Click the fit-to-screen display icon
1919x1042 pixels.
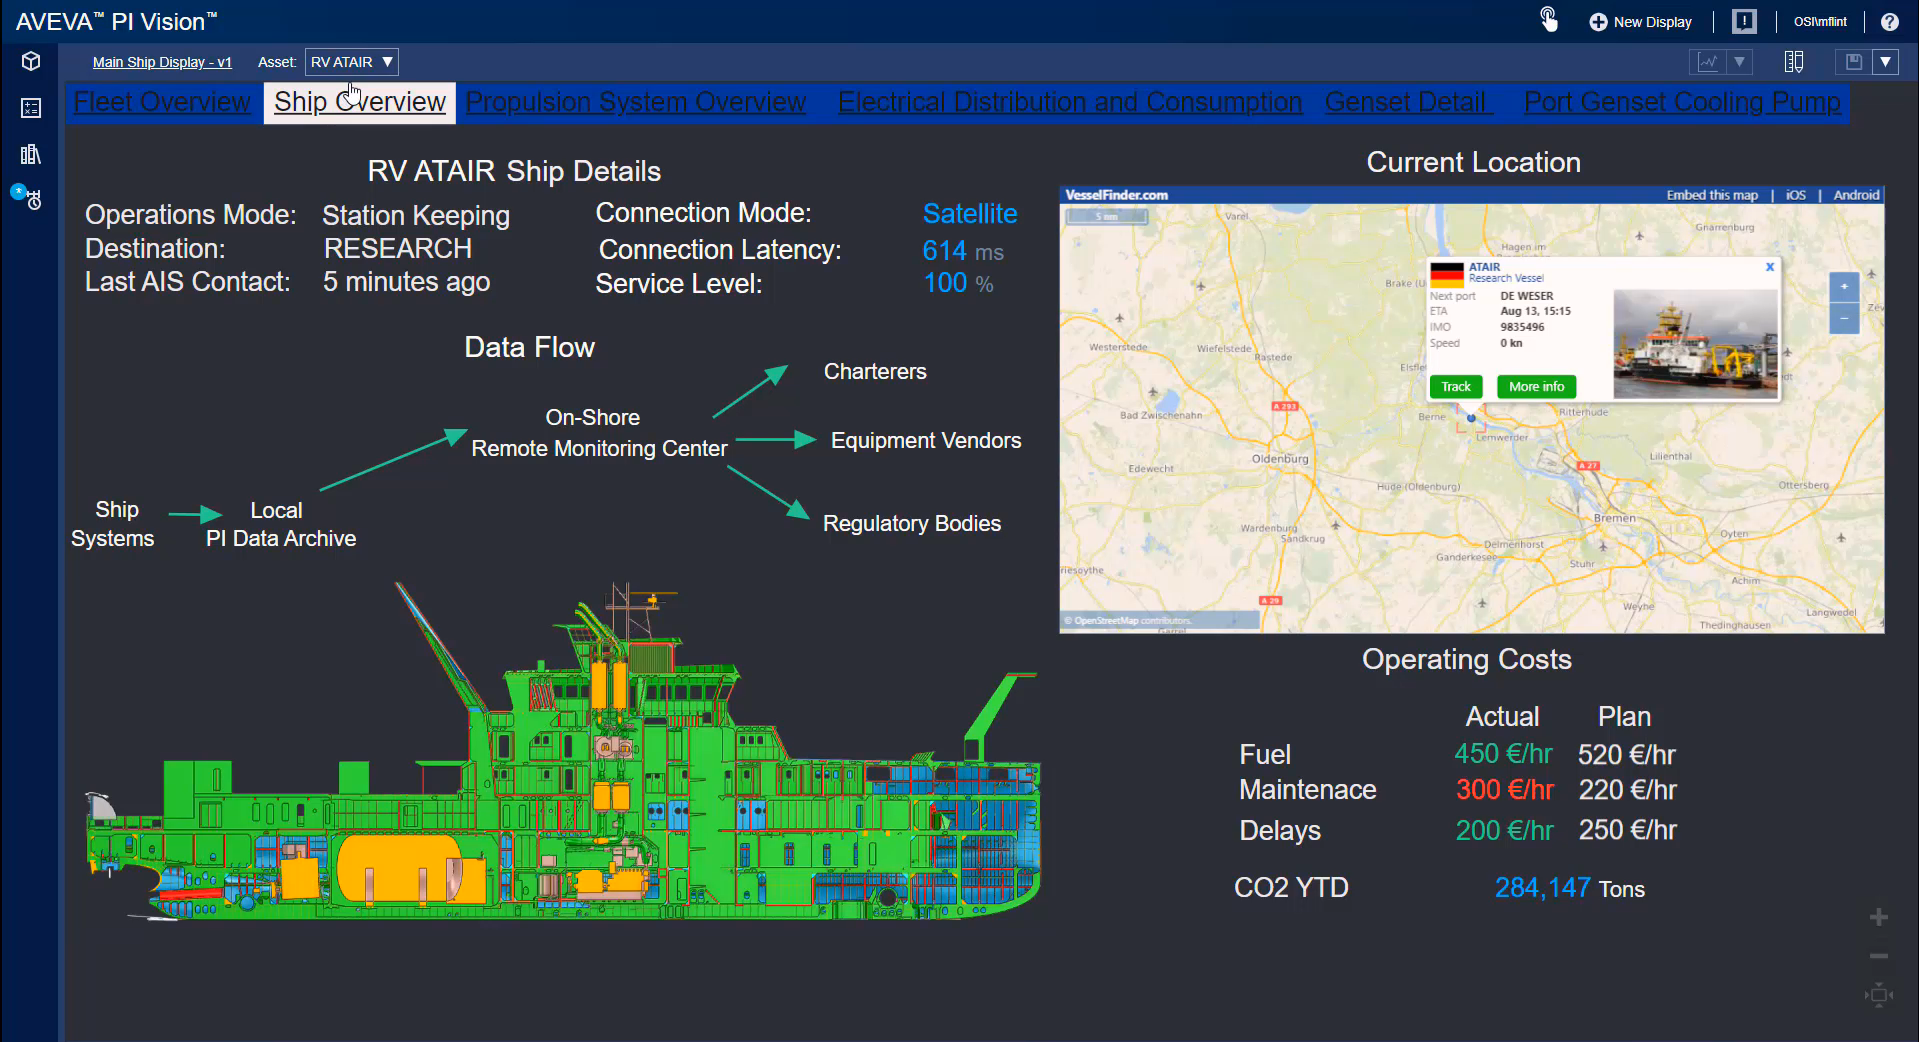pos(1879,994)
